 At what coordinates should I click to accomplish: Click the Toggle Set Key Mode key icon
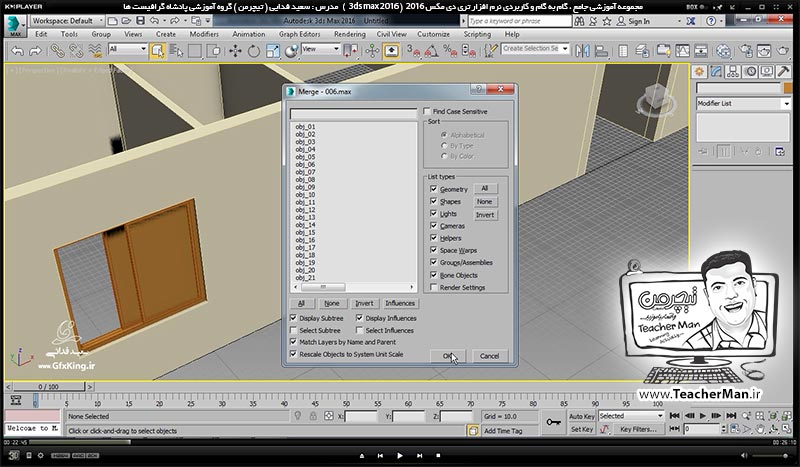tap(553, 422)
